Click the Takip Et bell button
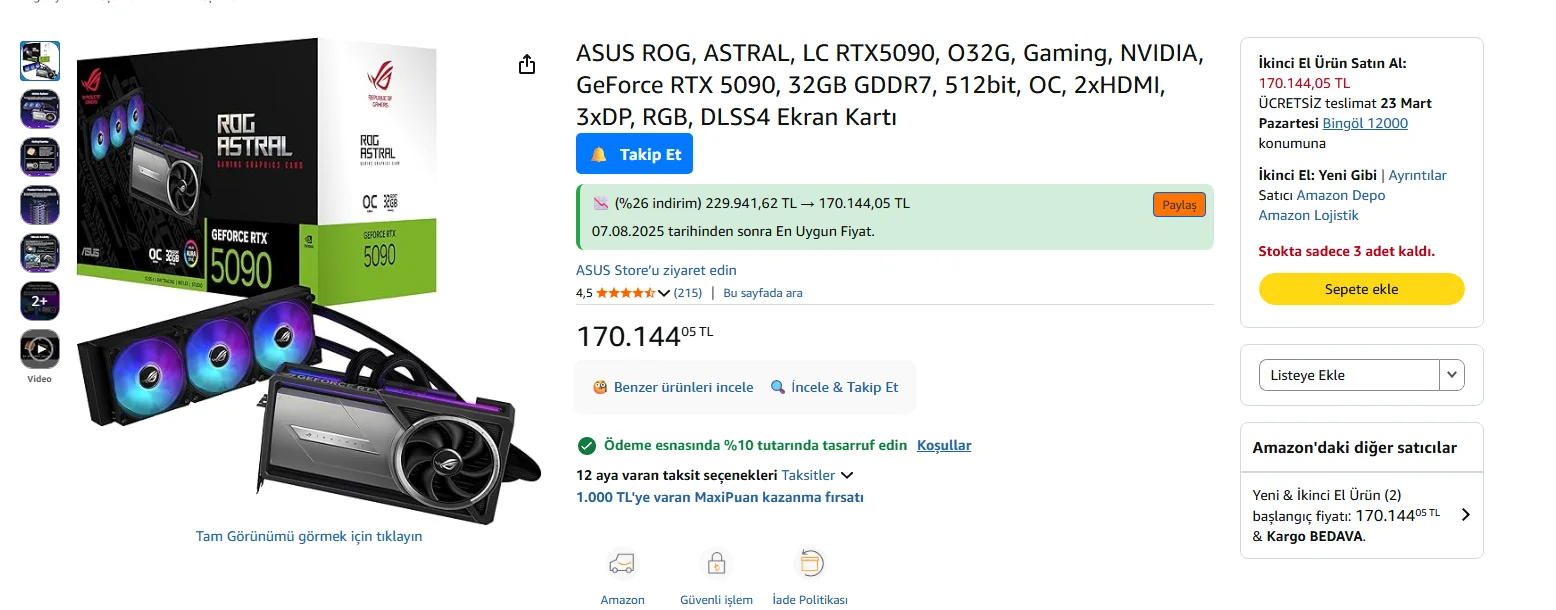Viewport: 1556px width, 610px height. click(634, 154)
